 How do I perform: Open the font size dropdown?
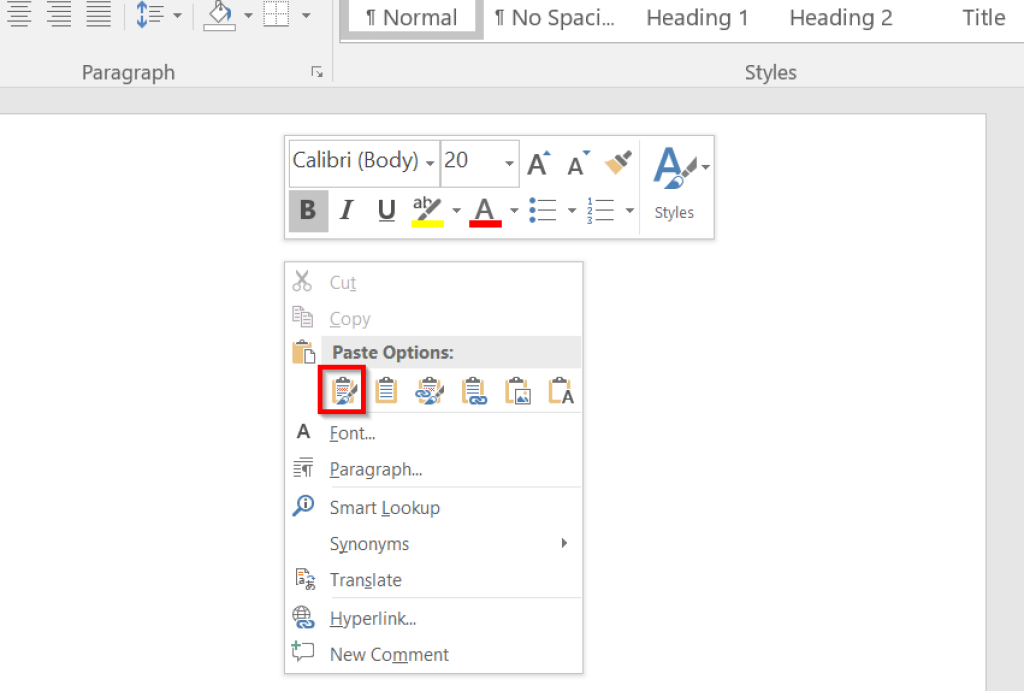(x=508, y=161)
